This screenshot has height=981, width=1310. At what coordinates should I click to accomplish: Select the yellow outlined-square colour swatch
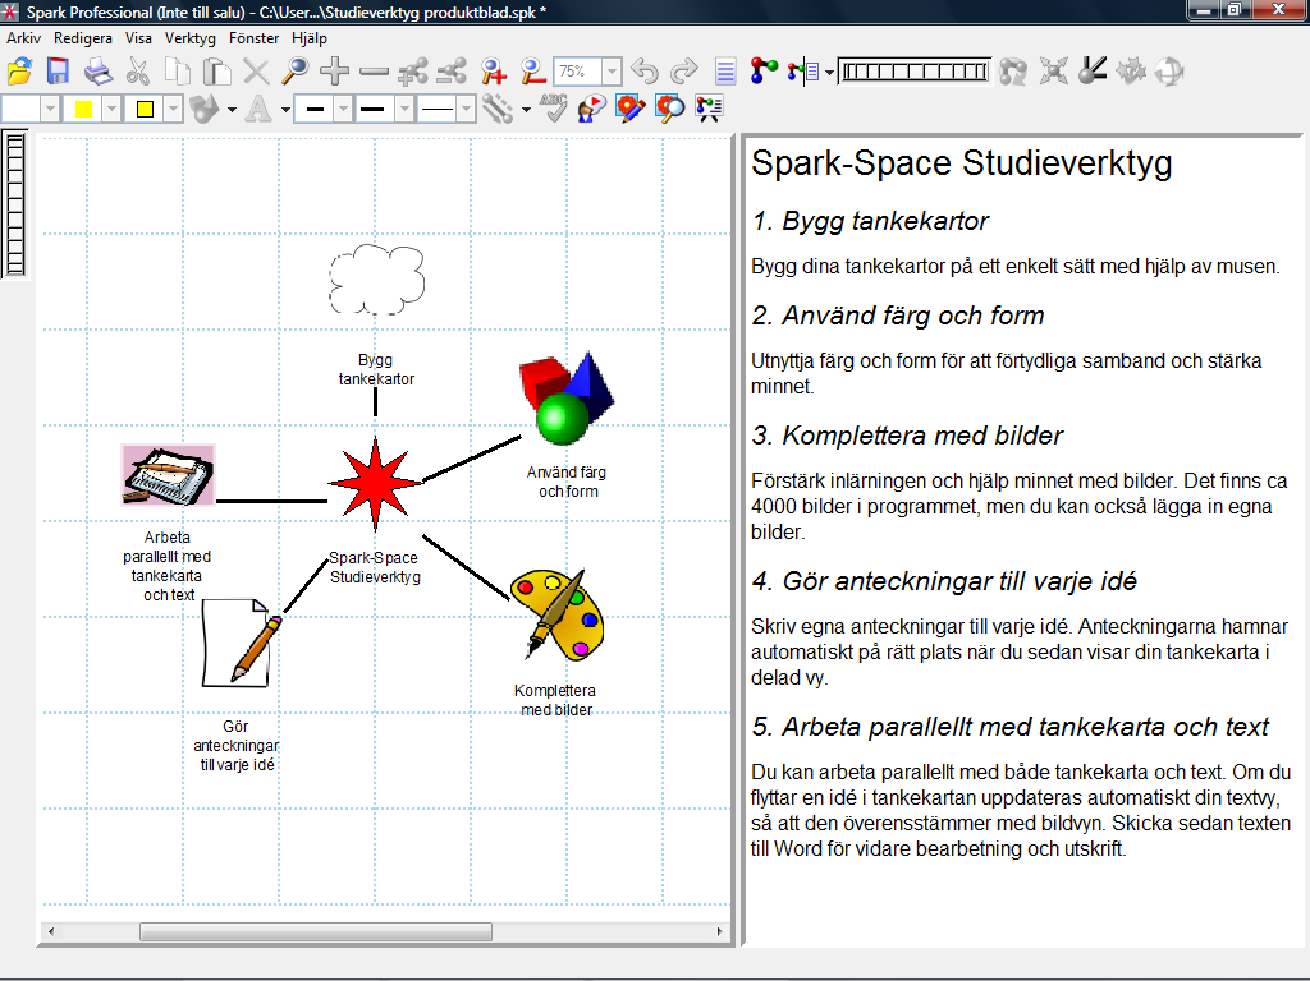tap(145, 109)
